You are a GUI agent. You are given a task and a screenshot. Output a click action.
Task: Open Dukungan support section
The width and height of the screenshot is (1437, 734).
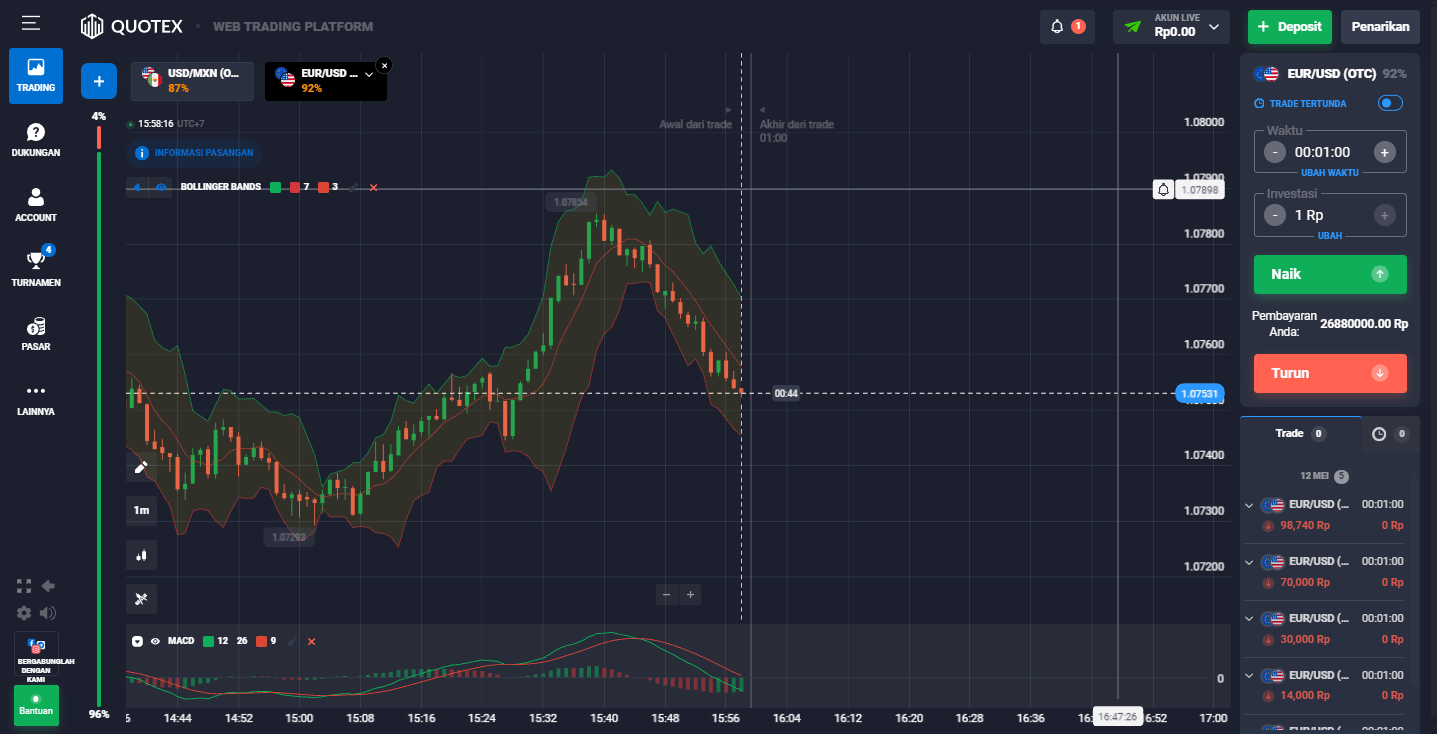click(36, 141)
